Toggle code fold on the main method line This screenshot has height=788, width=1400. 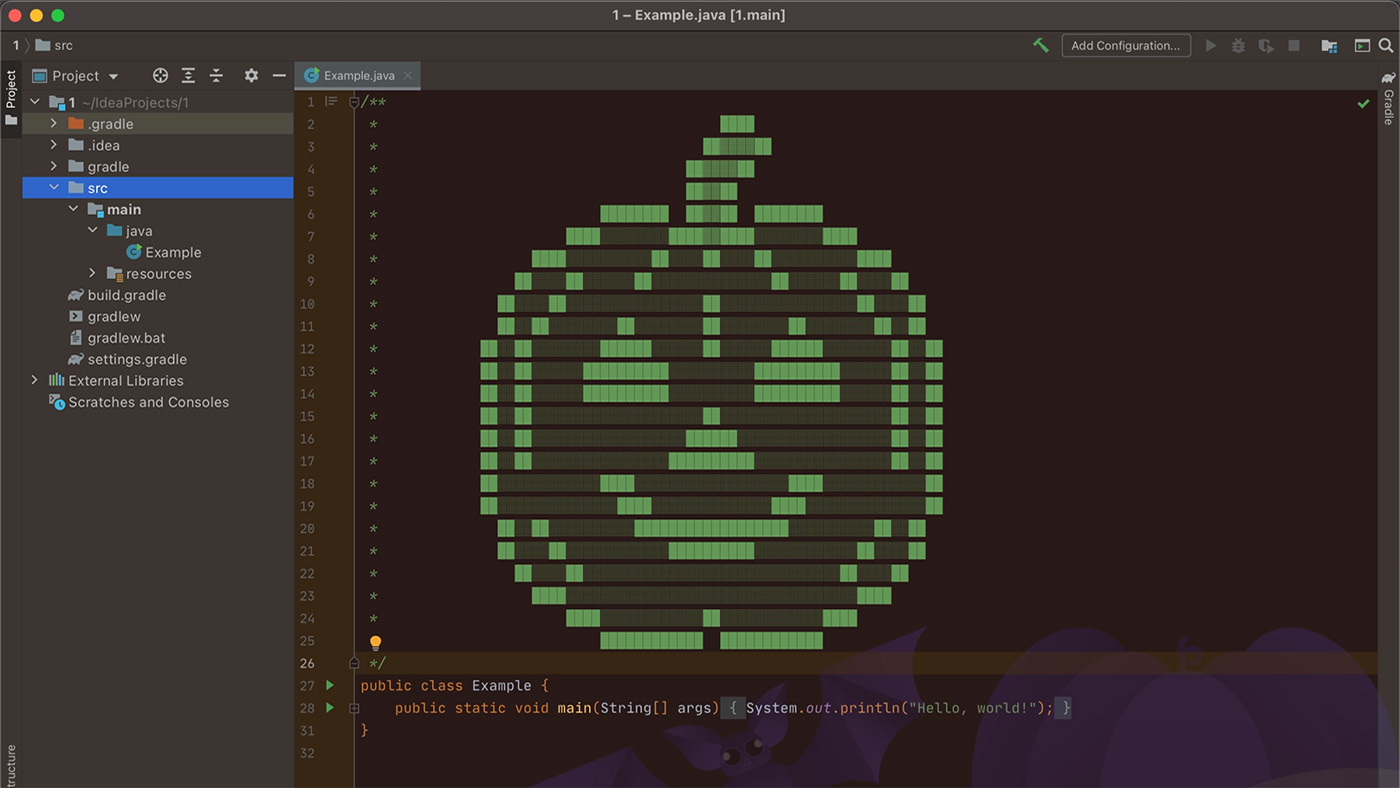pyautogui.click(x=354, y=708)
